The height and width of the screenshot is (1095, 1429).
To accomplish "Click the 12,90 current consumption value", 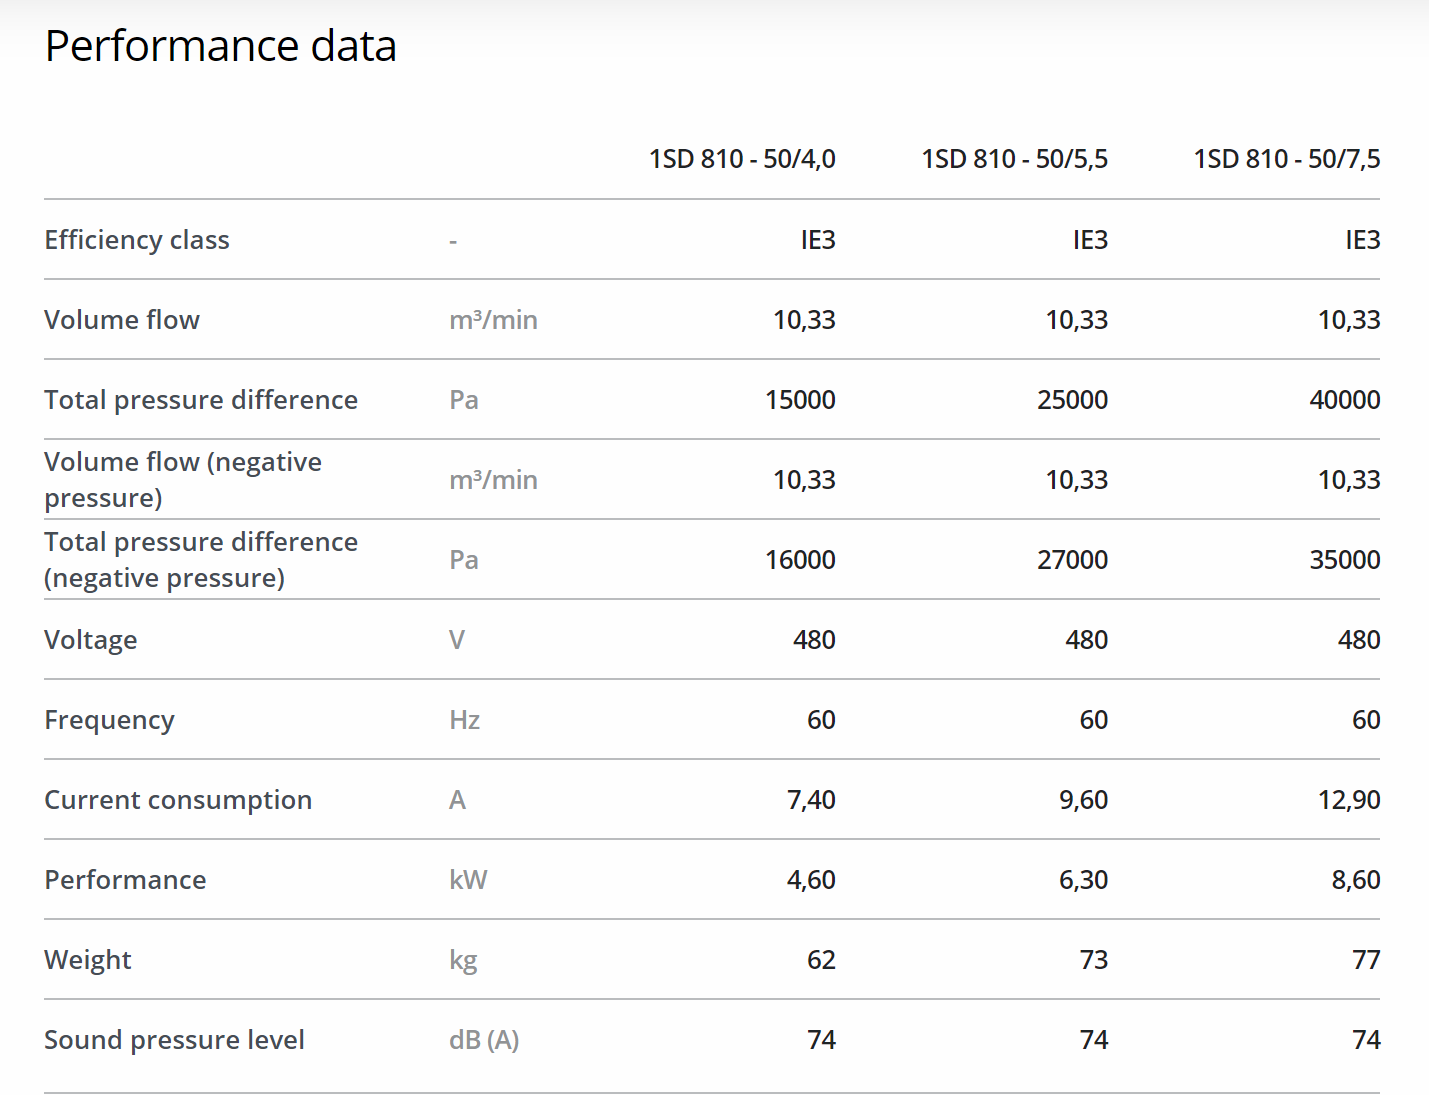I will (x=1348, y=800).
